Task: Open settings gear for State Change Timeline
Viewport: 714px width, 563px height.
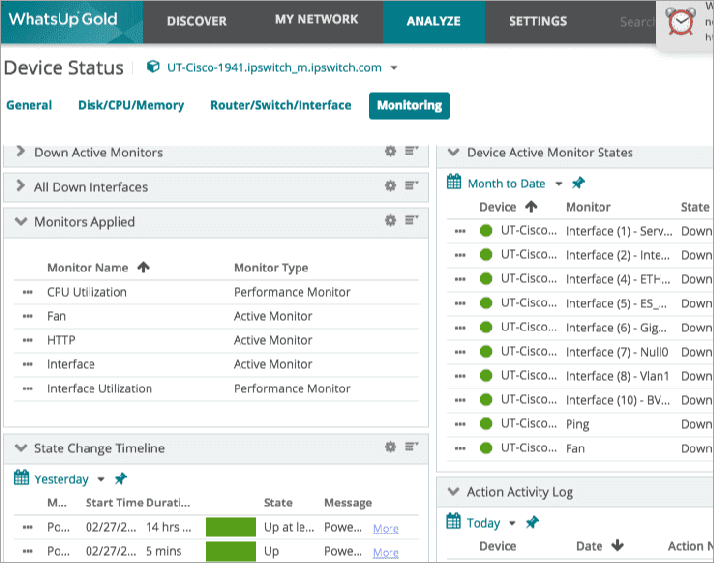Action: pyautogui.click(x=390, y=447)
